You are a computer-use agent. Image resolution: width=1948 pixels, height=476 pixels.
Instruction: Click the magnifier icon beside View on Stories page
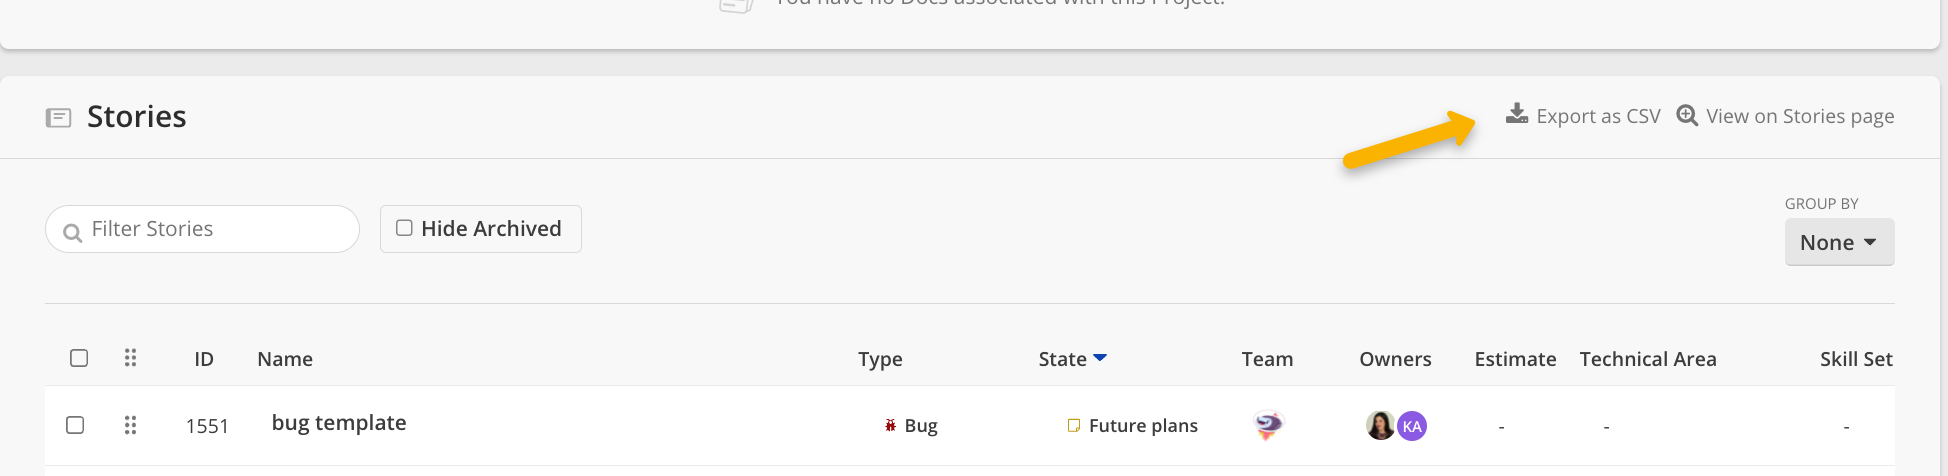(1687, 115)
